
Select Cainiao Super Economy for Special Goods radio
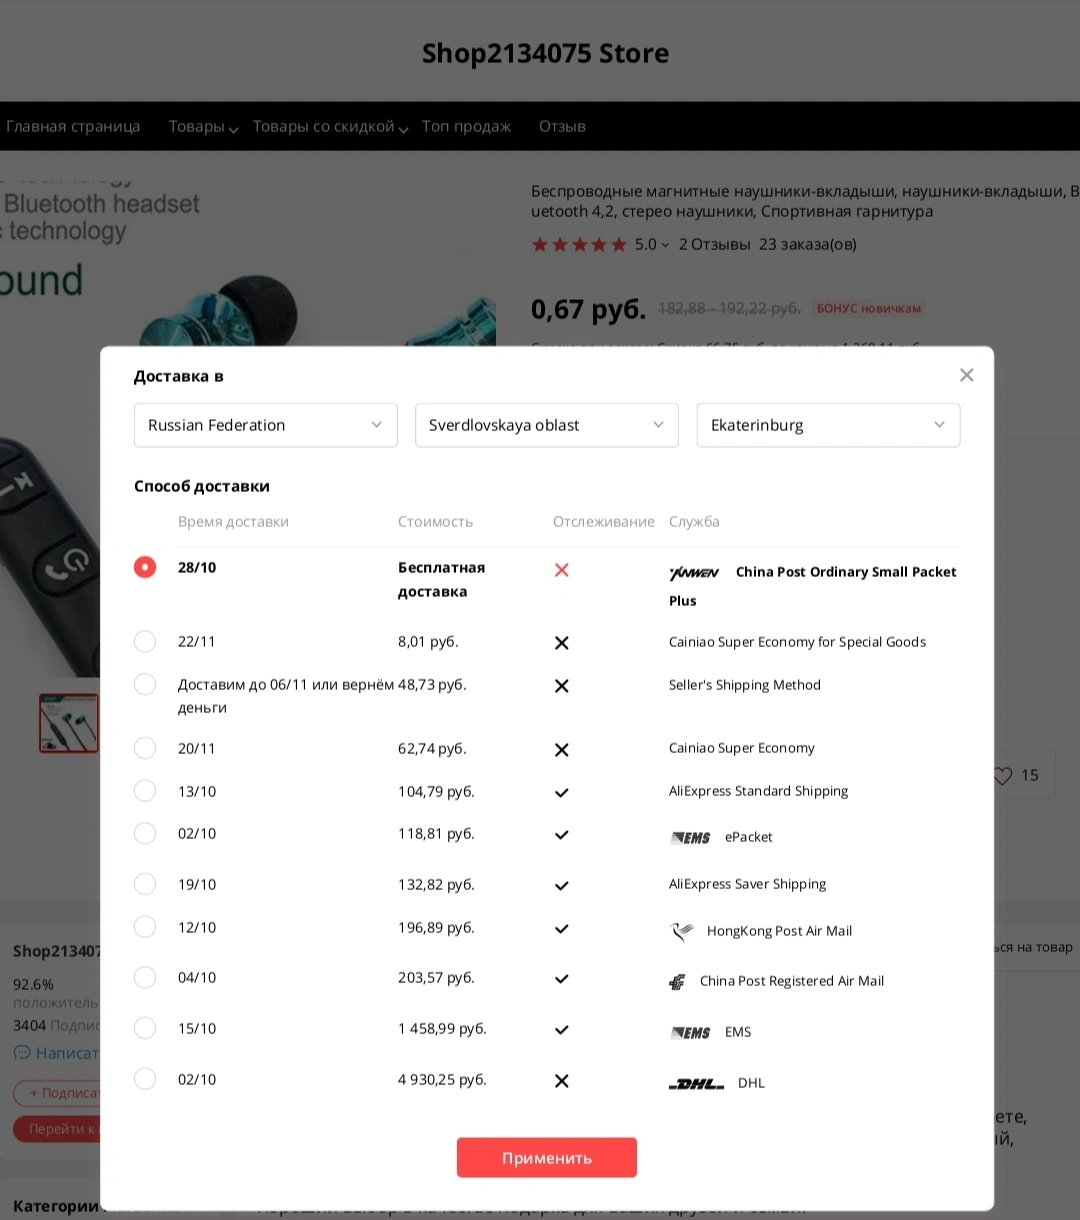pyautogui.click(x=145, y=641)
